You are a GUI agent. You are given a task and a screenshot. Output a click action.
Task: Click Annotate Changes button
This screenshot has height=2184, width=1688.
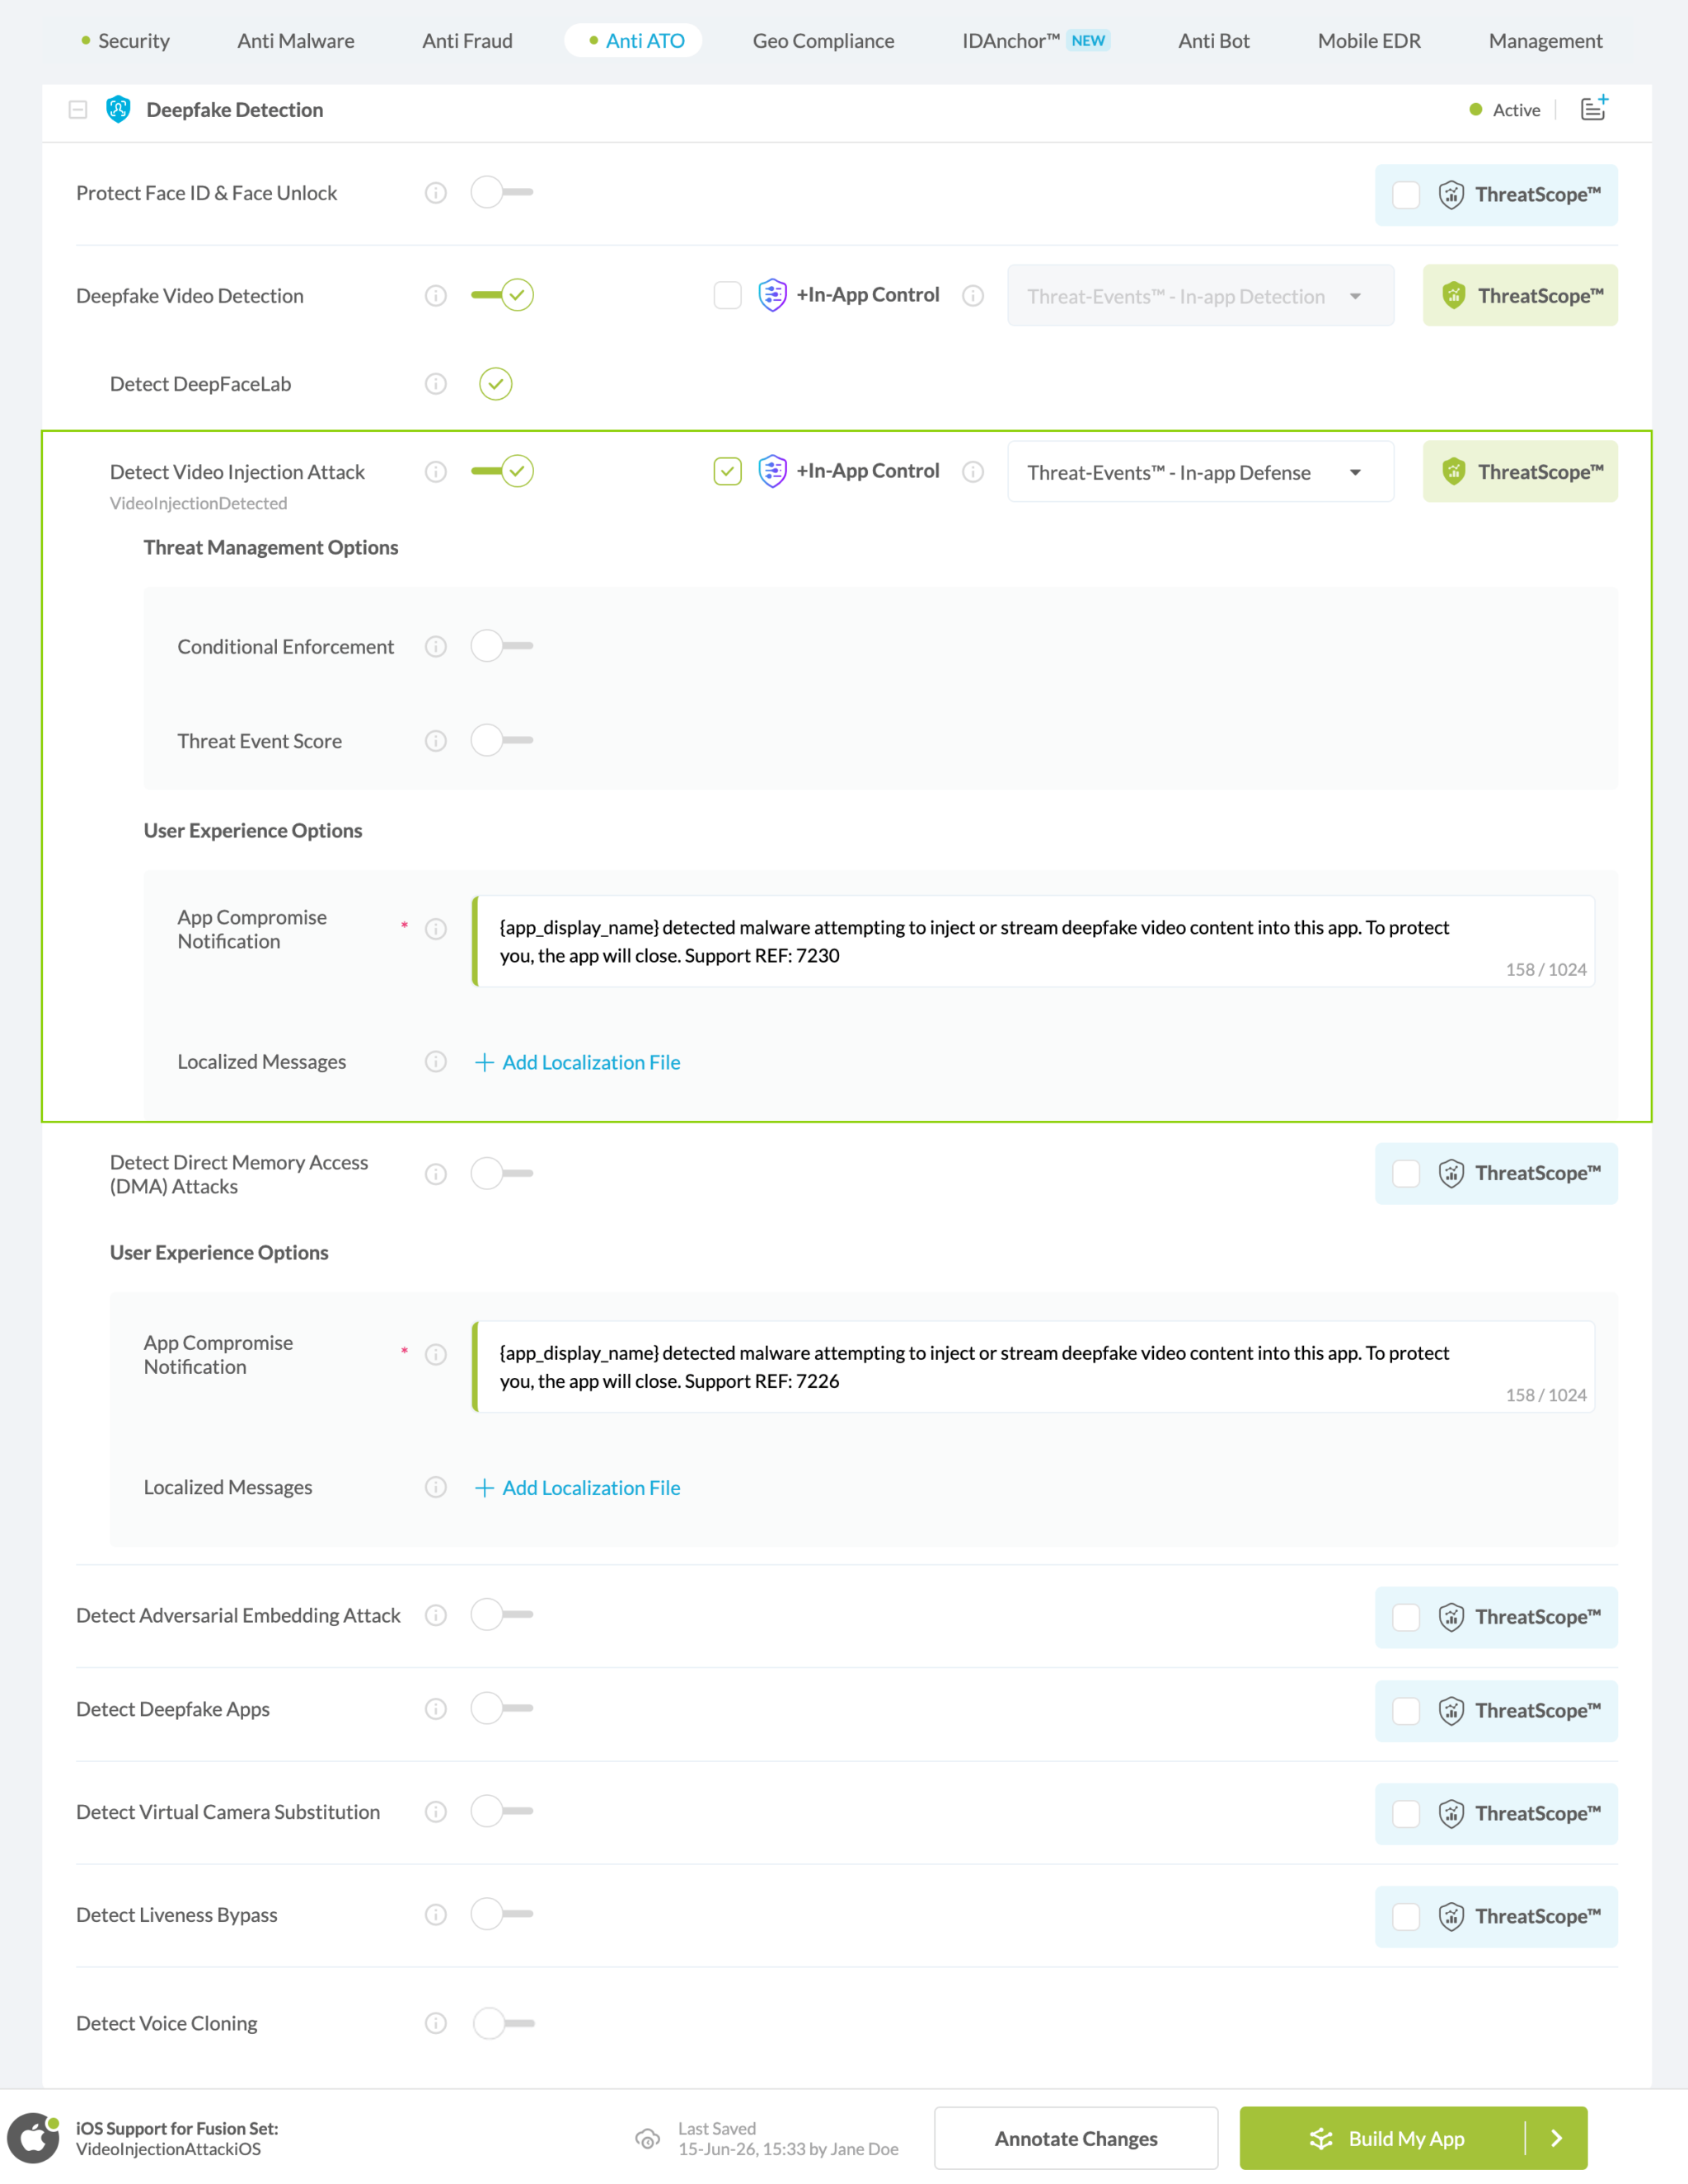coord(1076,2139)
